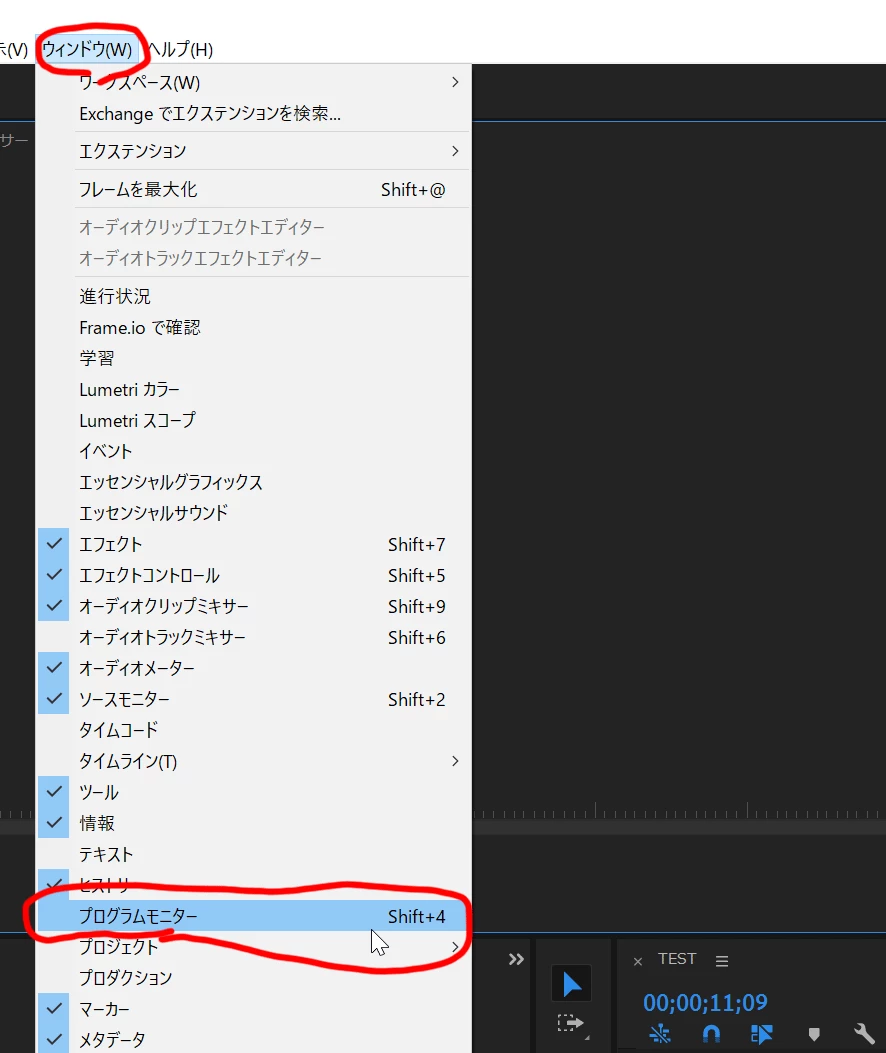Uncheck the メタデータ panel entry
The image size is (886, 1053).
253,1040
